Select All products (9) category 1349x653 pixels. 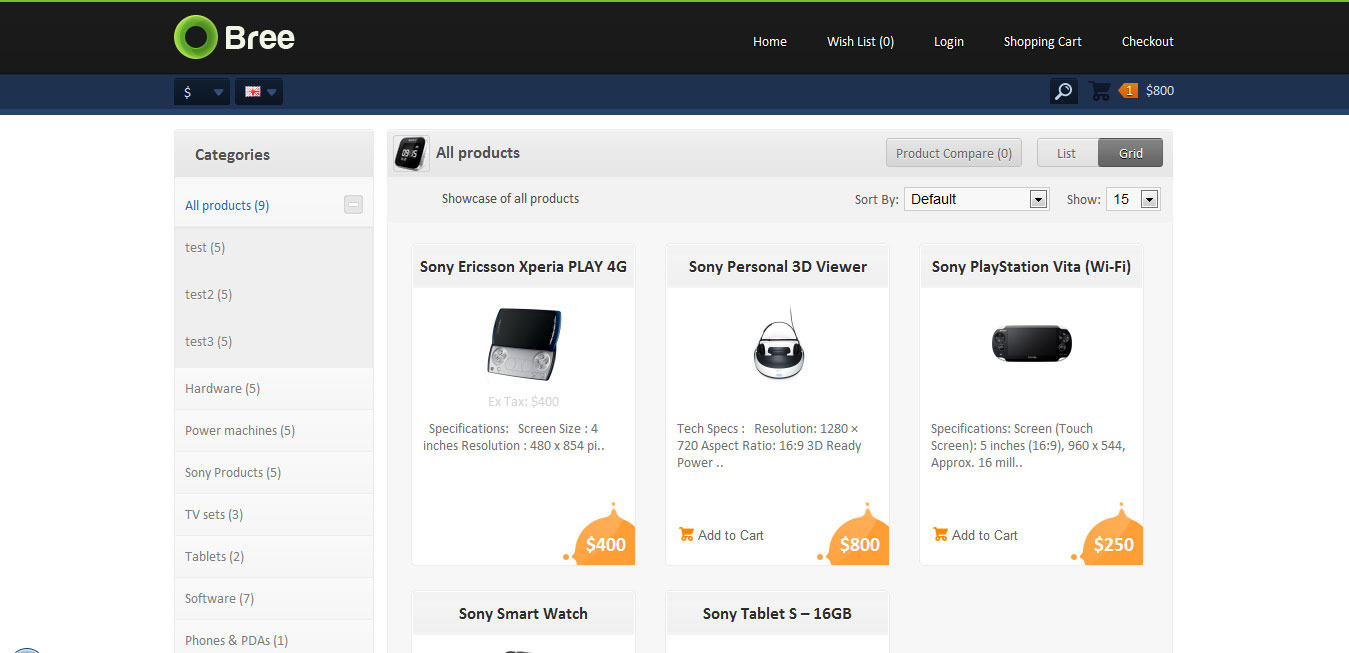[x=227, y=205]
